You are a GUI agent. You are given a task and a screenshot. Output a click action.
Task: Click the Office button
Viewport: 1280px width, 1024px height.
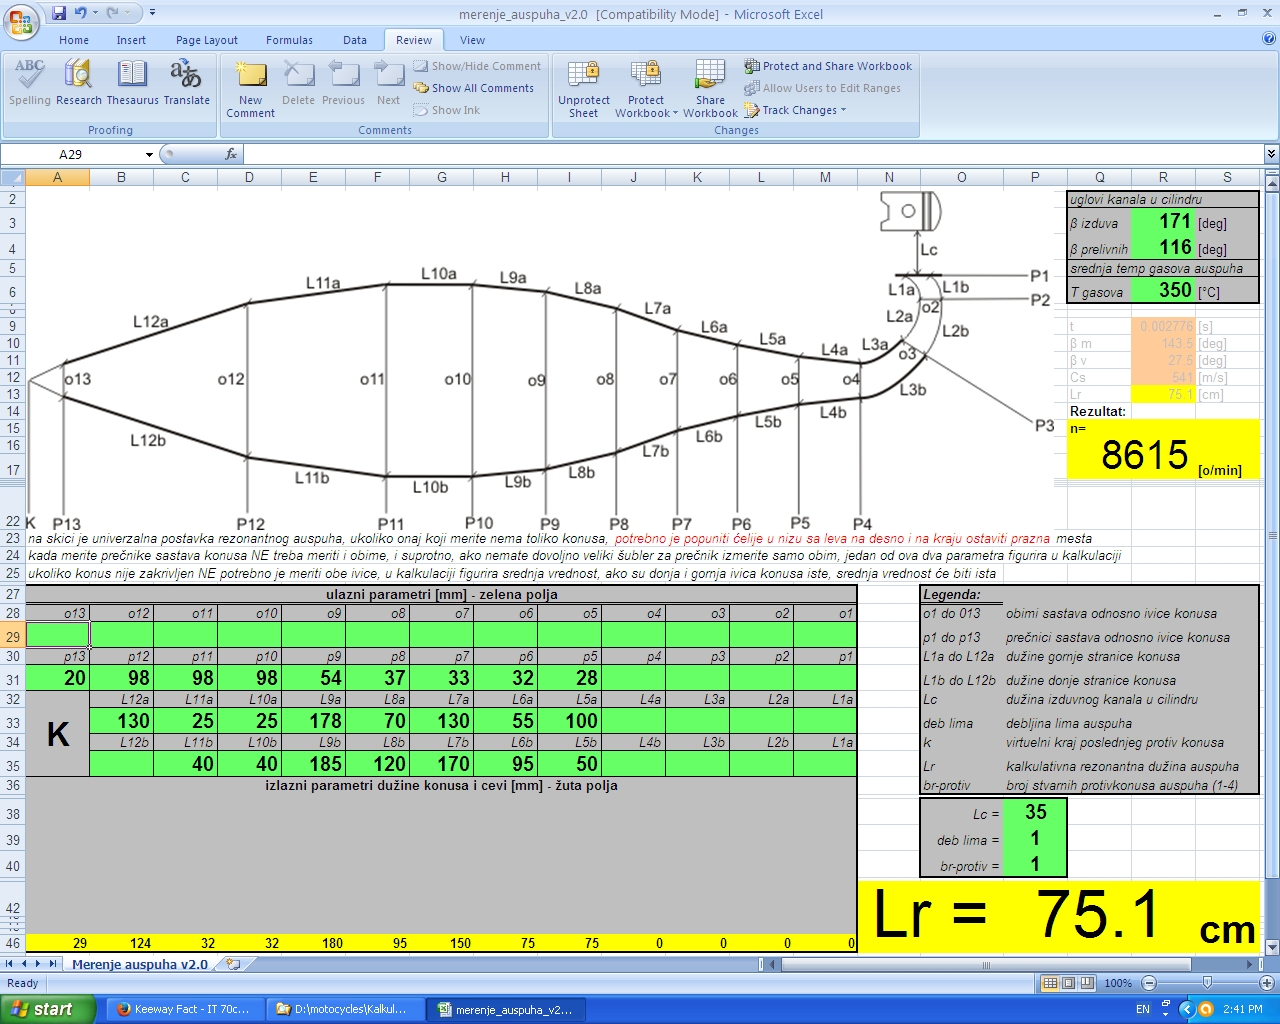[20, 20]
